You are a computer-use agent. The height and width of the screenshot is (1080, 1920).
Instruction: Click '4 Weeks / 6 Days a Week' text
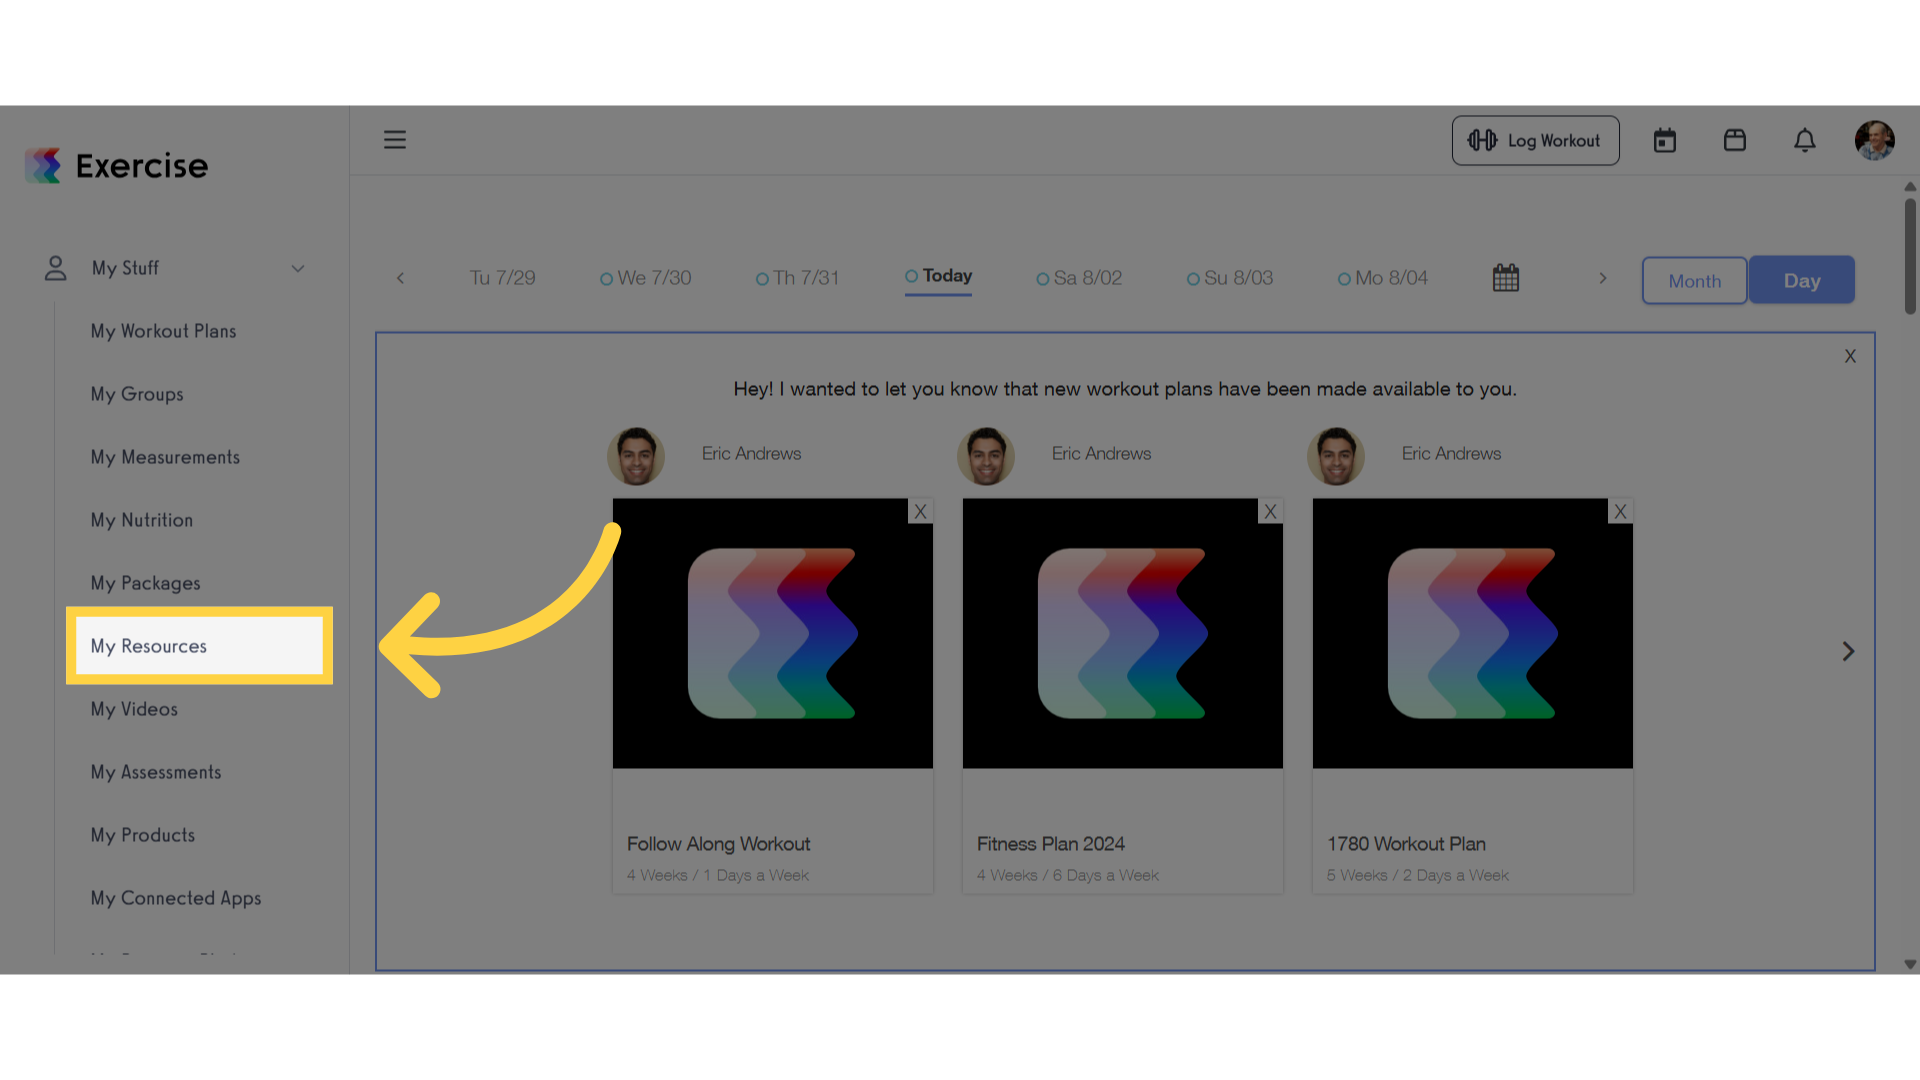[1068, 875]
